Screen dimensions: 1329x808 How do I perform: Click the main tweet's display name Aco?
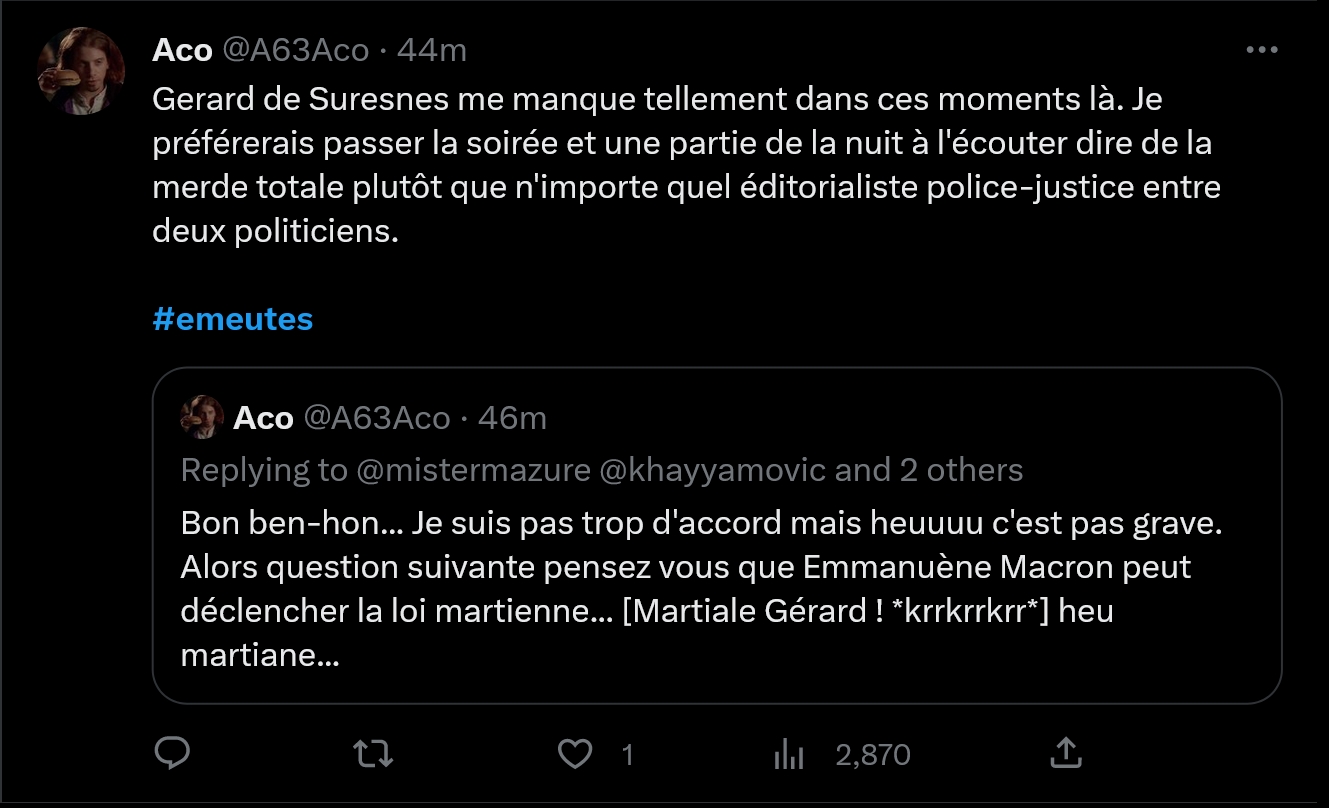point(182,50)
